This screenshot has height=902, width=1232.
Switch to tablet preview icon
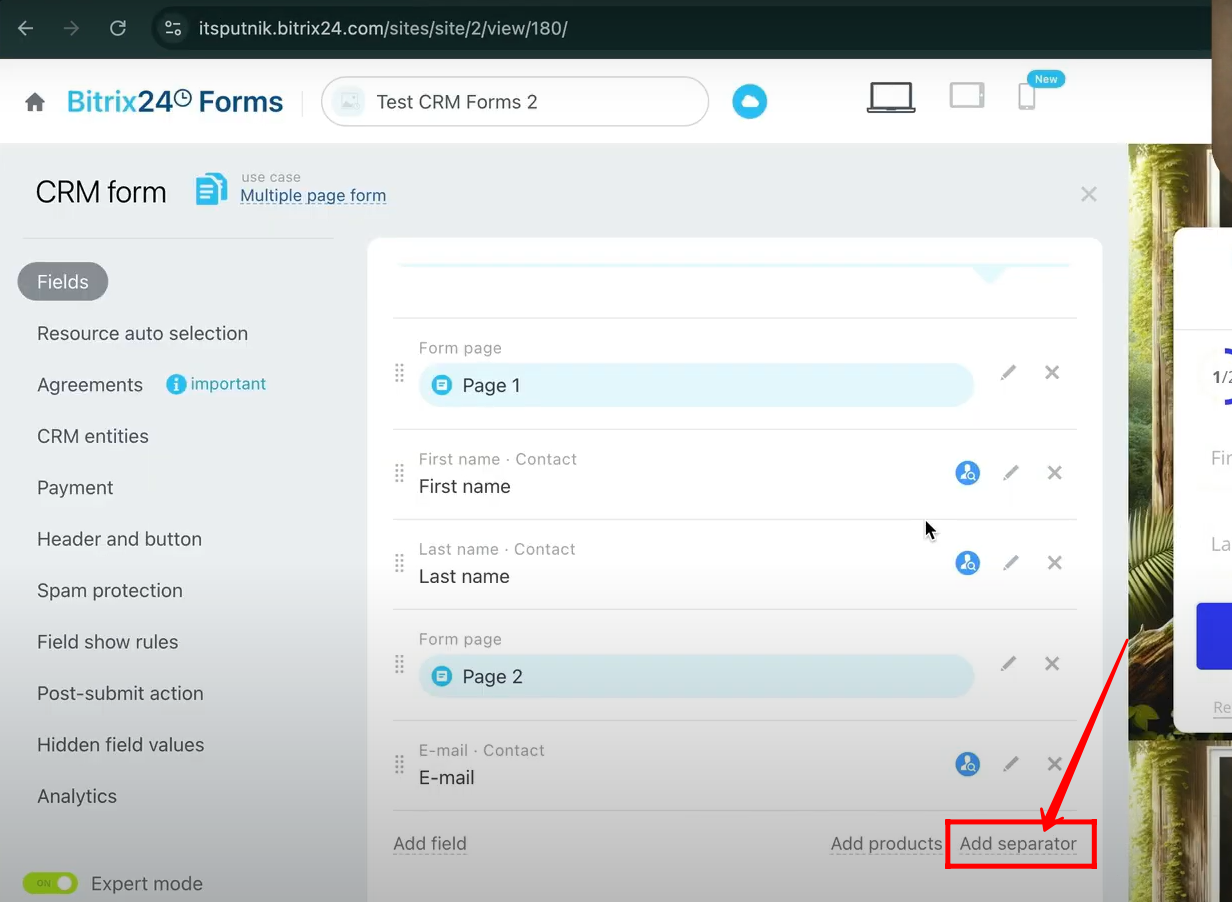click(967, 95)
